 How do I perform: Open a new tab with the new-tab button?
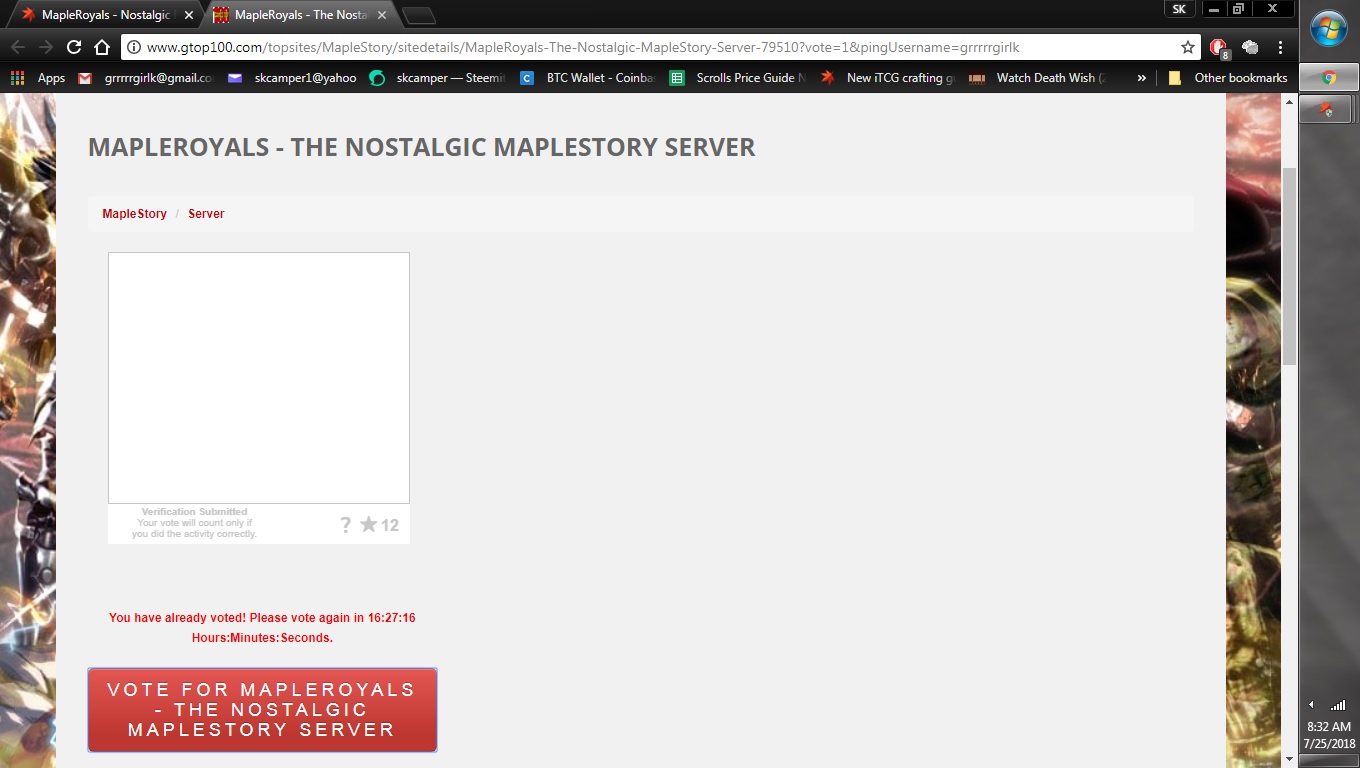click(418, 15)
